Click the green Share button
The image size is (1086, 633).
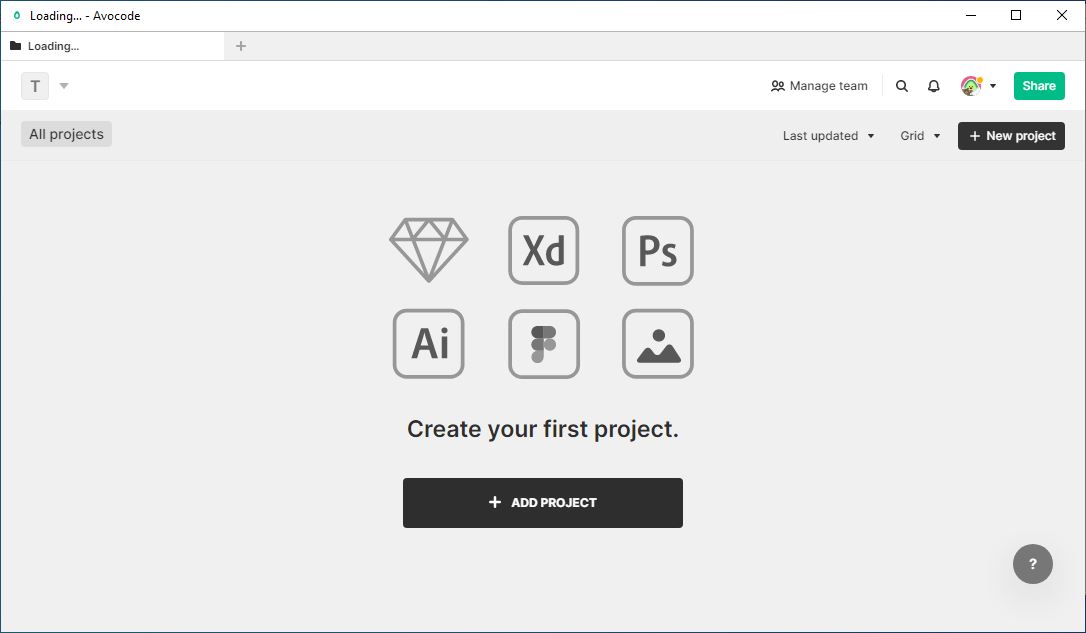point(1039,86)
